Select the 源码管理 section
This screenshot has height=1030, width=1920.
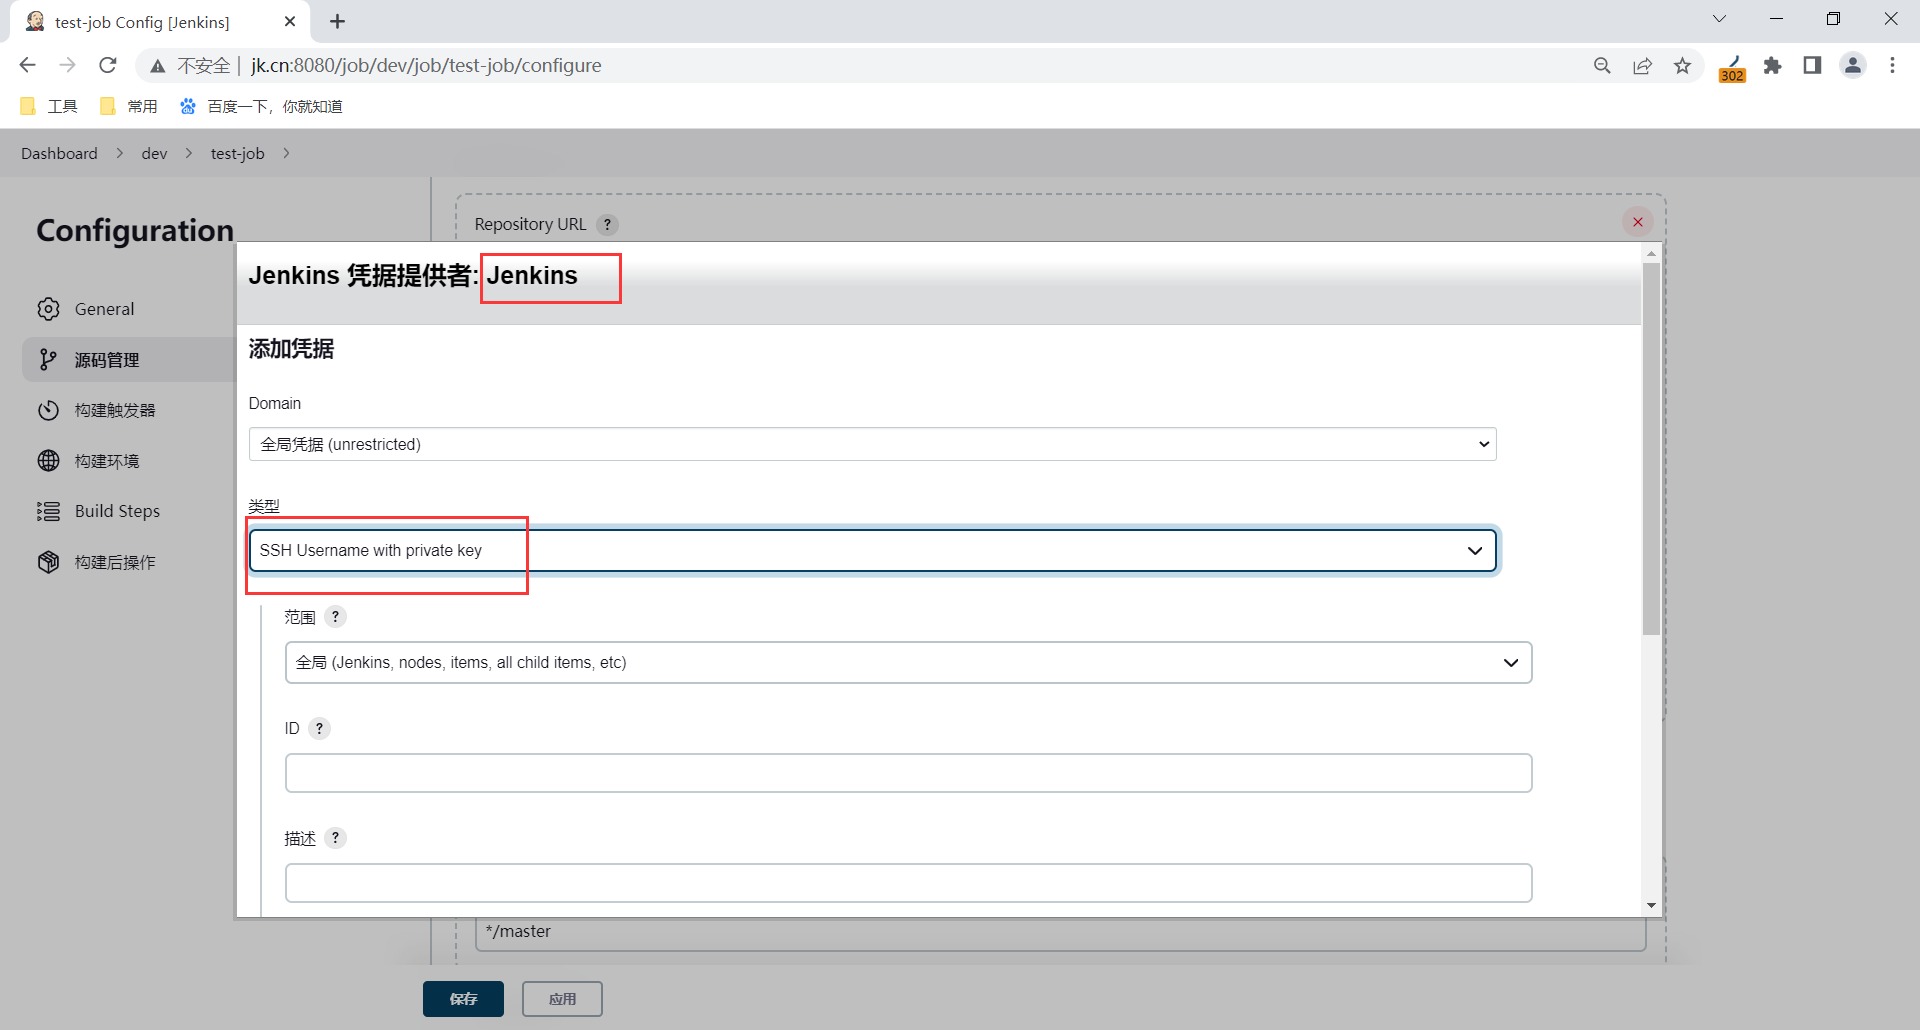[129, 360]
